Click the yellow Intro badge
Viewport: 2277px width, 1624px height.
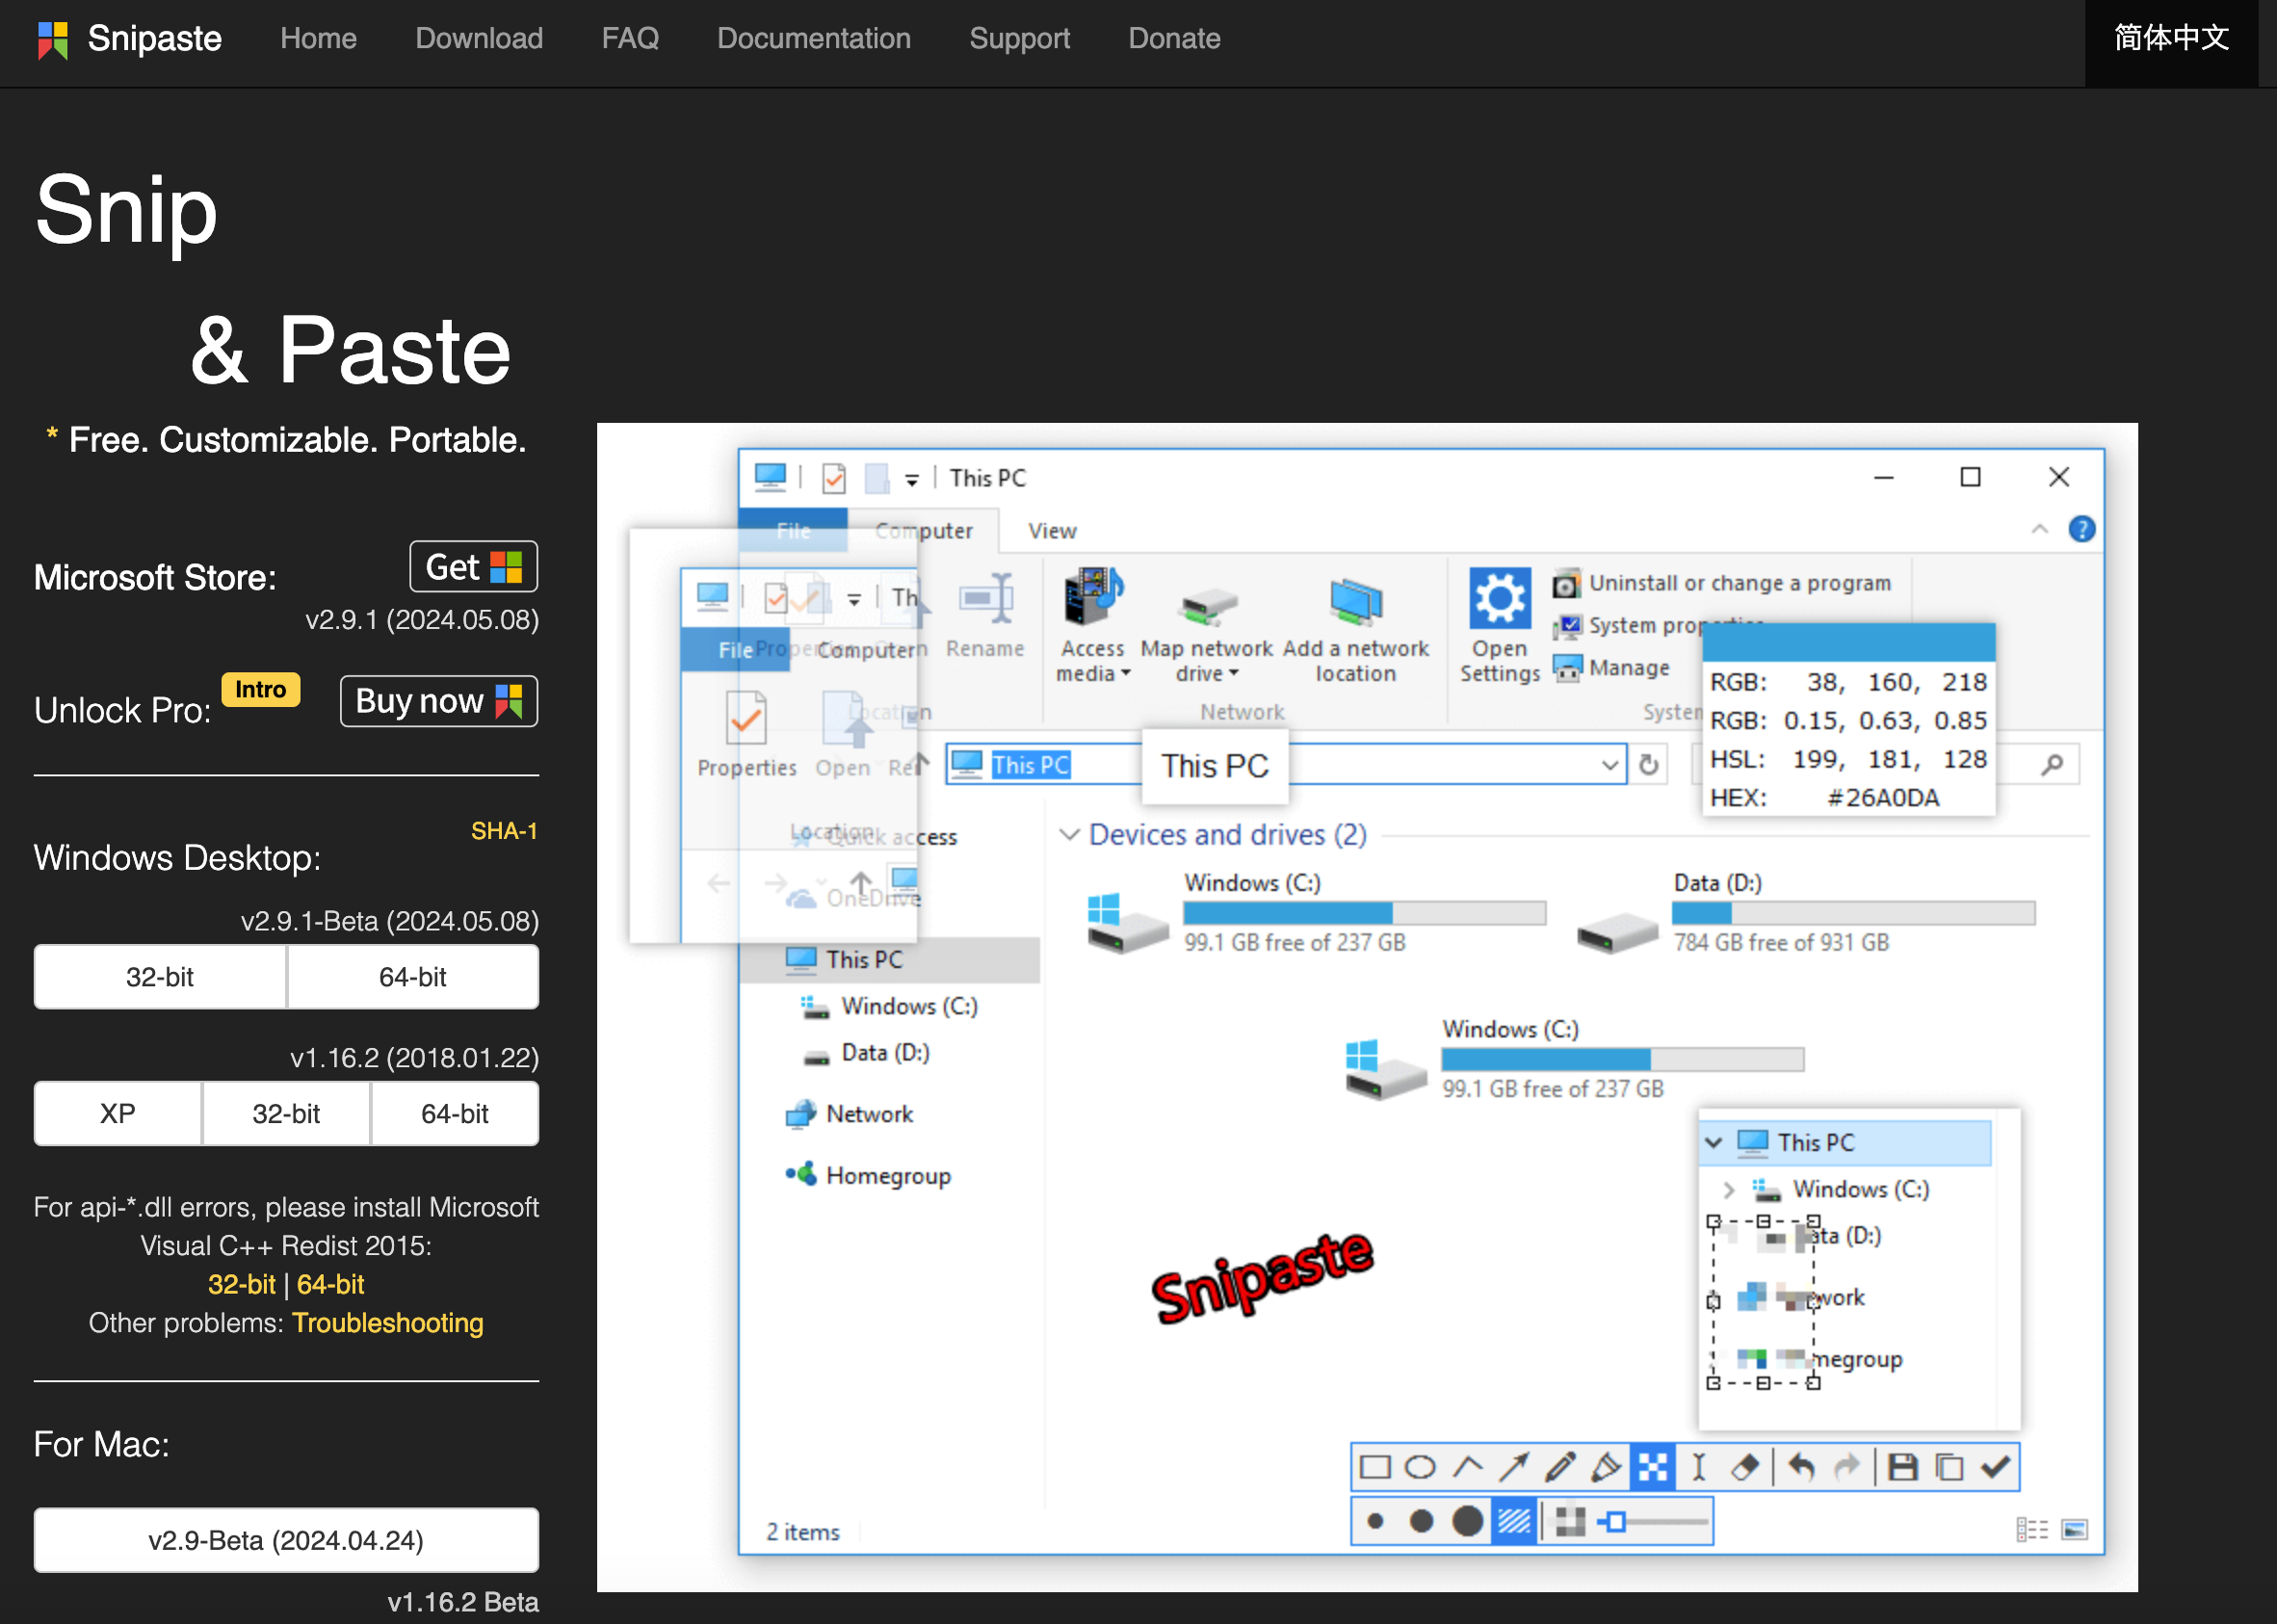(x=261, y=689)
